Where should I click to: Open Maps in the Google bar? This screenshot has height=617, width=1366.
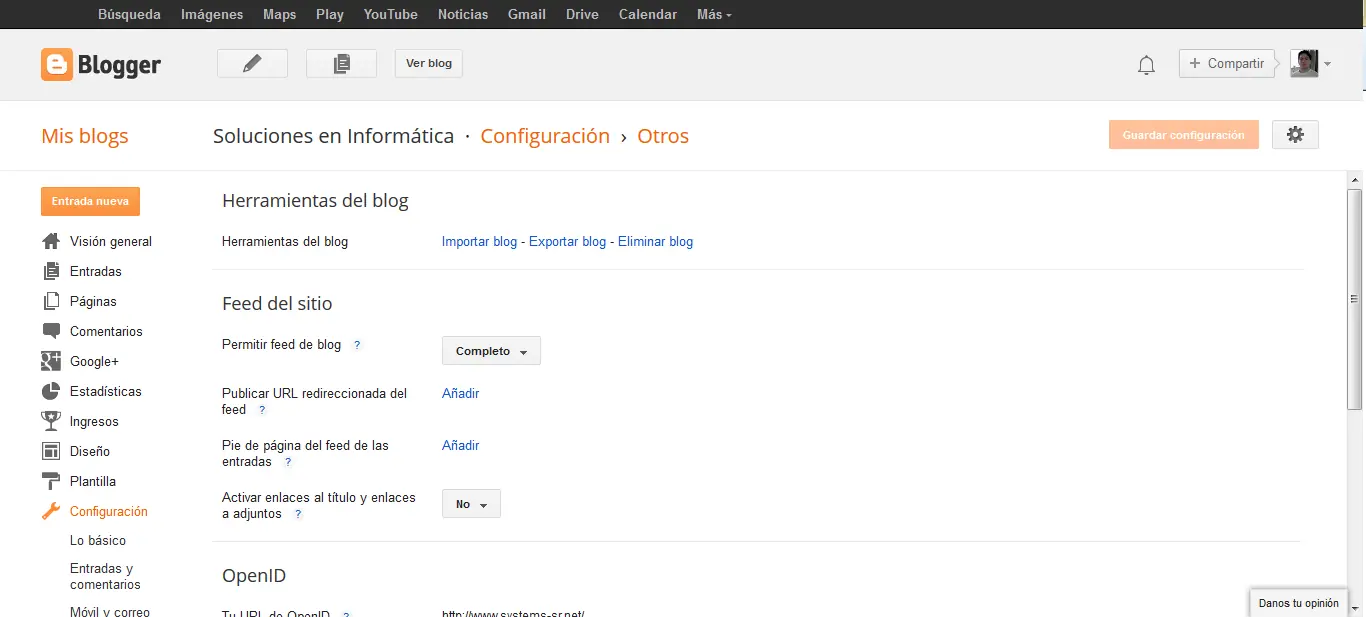click(x=280, y=14)
